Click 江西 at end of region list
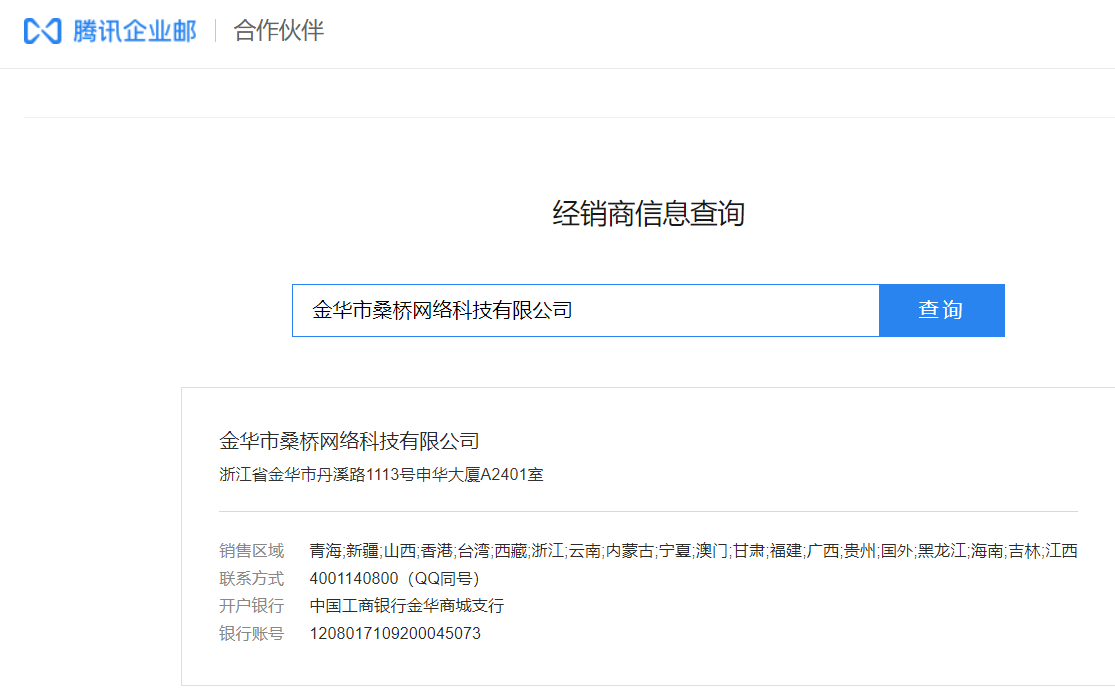The height and width of the screenshot is (696, 1115). (1061, 551)
